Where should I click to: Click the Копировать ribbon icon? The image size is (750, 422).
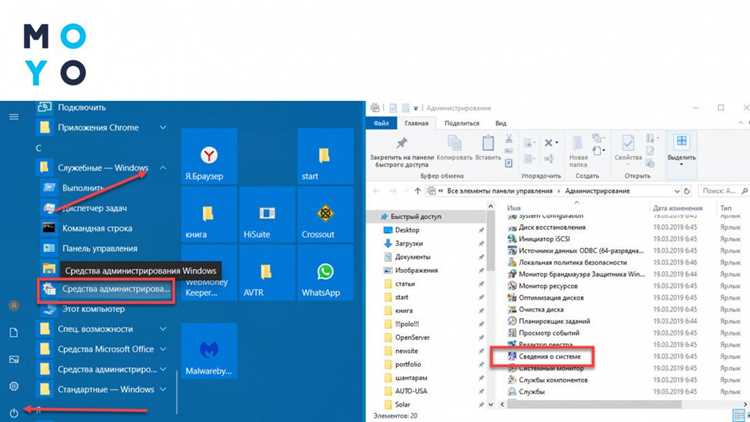pyautogui.click(x=454, y=148)
